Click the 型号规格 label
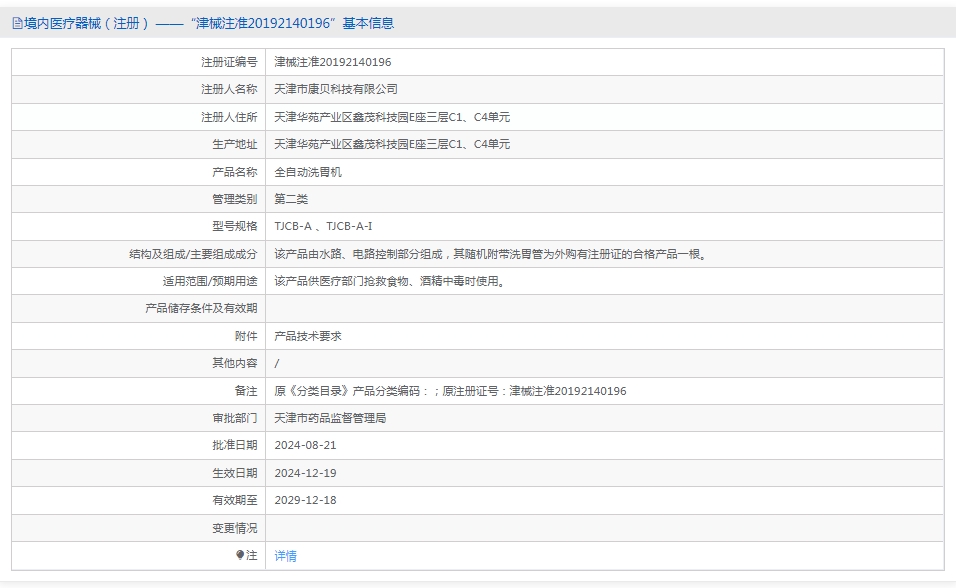The width and height of the screenshot is (956, 588). (235, 226)
